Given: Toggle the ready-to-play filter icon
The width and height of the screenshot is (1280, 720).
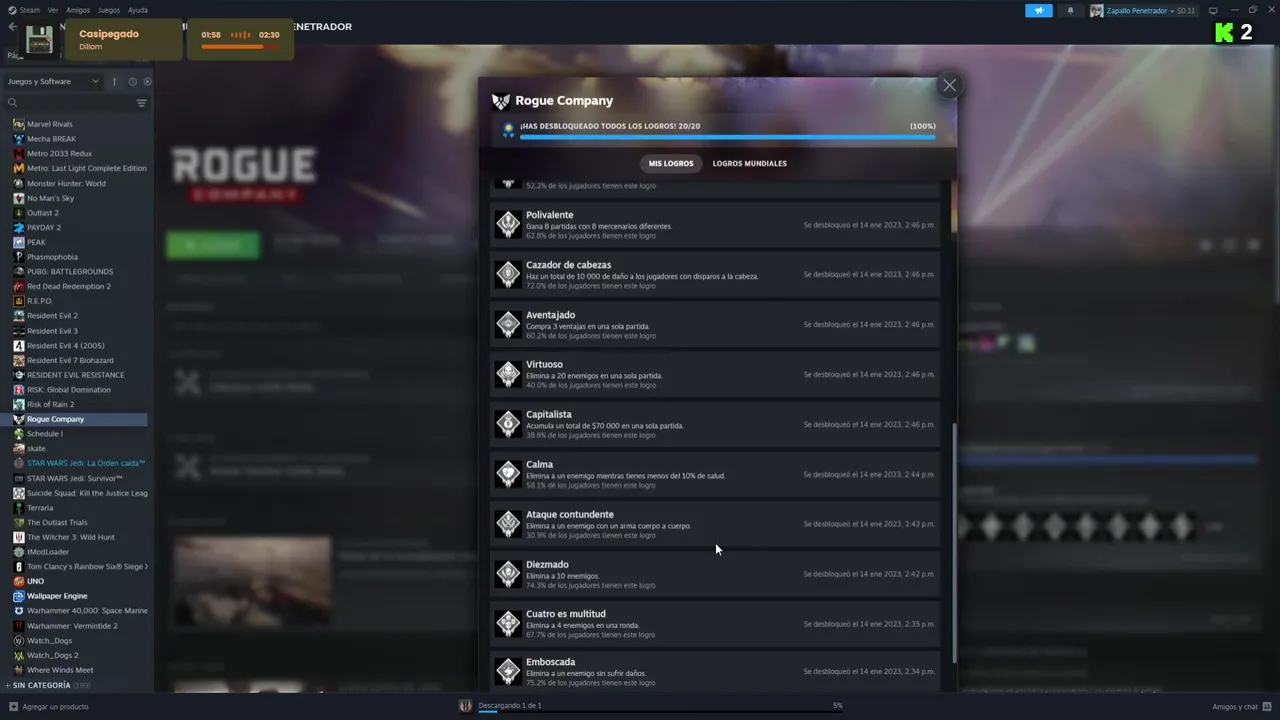Looking at the screenshot, I should tap(147, 81).
